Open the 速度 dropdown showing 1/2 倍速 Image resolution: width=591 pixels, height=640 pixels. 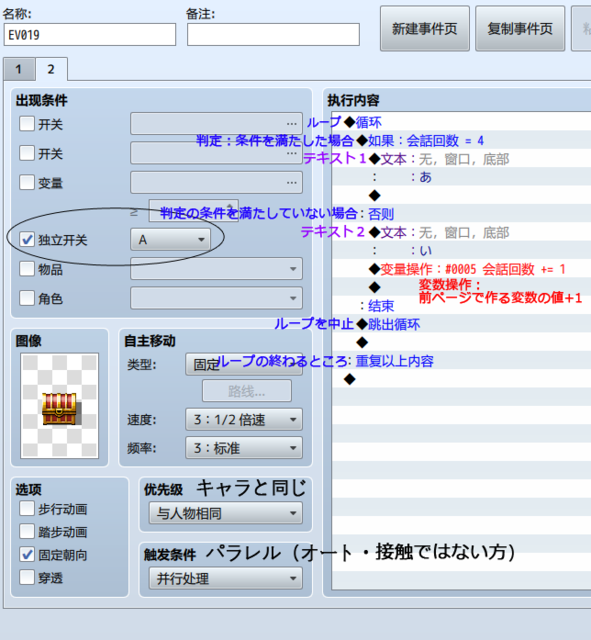(x=244, y=420)
